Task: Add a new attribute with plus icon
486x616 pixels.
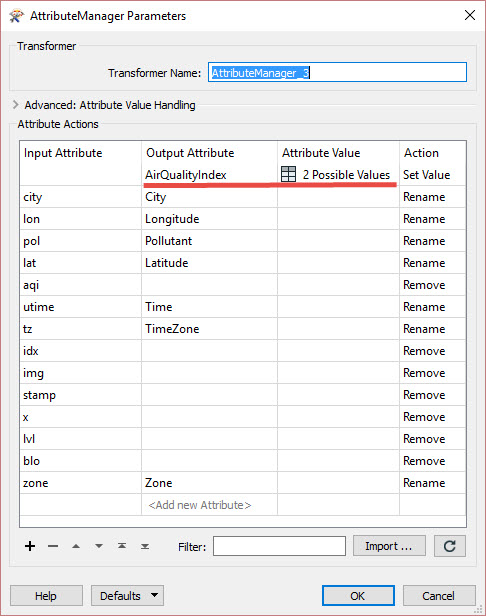Action: click(30, 546)
